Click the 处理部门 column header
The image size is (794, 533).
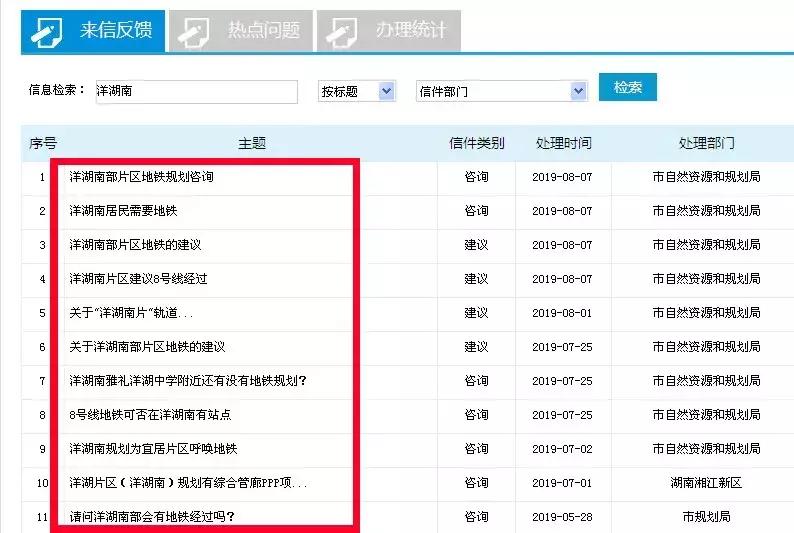click(x=706, y=143)
